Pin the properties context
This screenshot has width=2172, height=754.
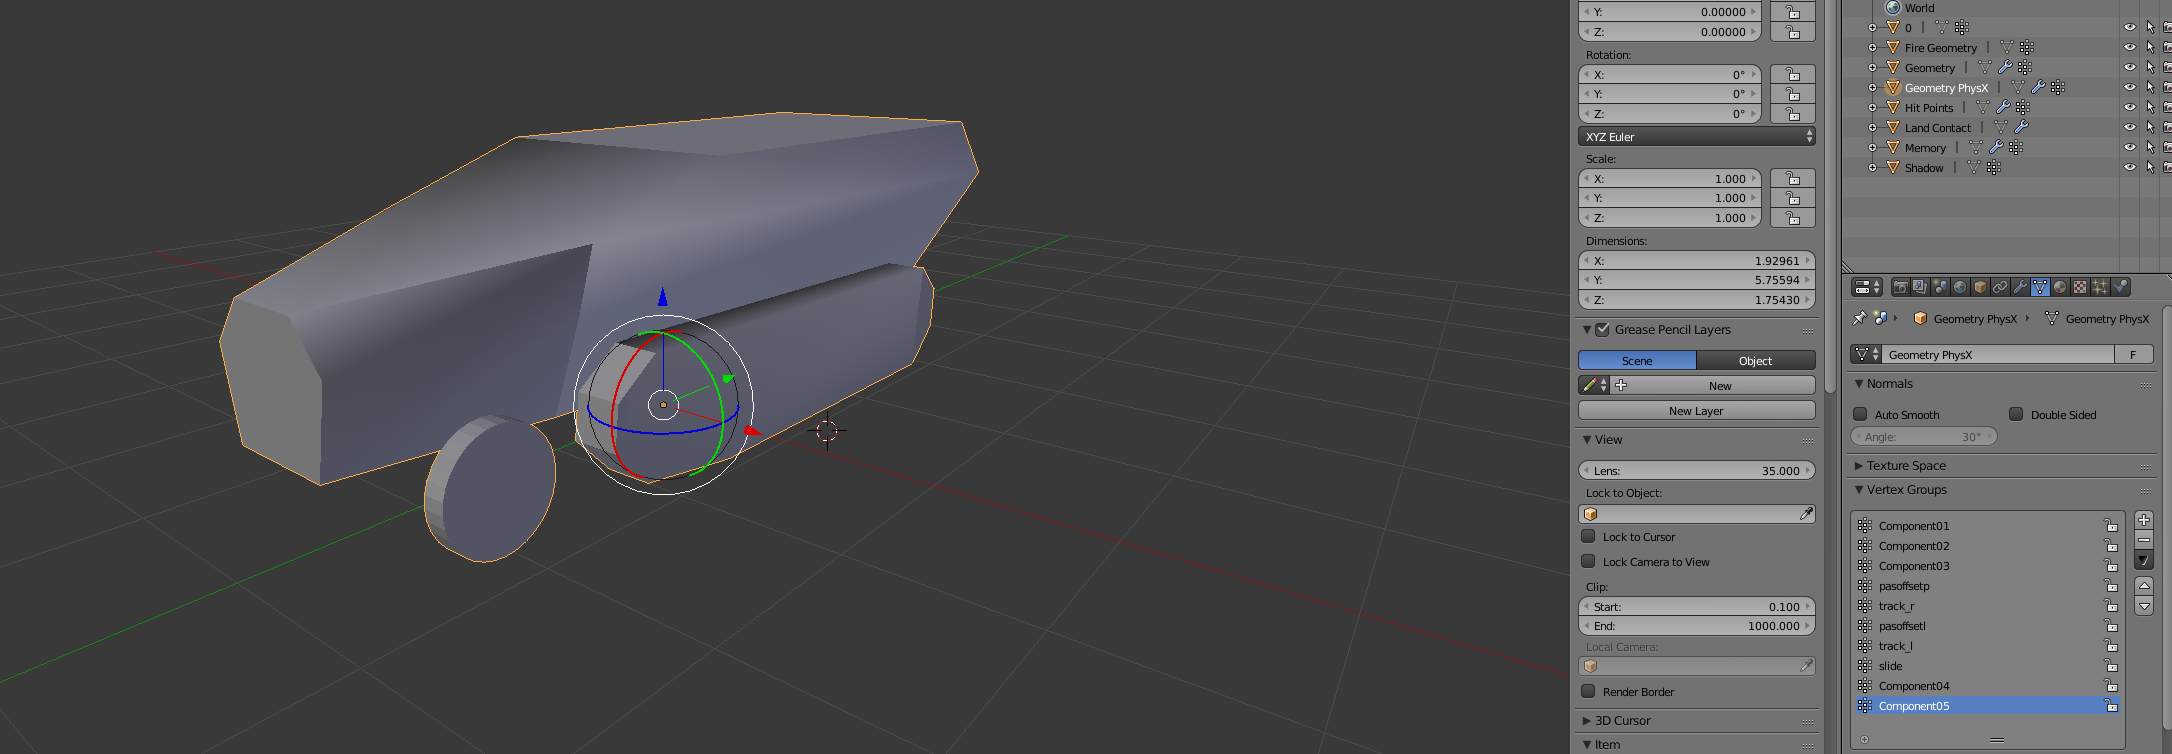click(1860, 318)
